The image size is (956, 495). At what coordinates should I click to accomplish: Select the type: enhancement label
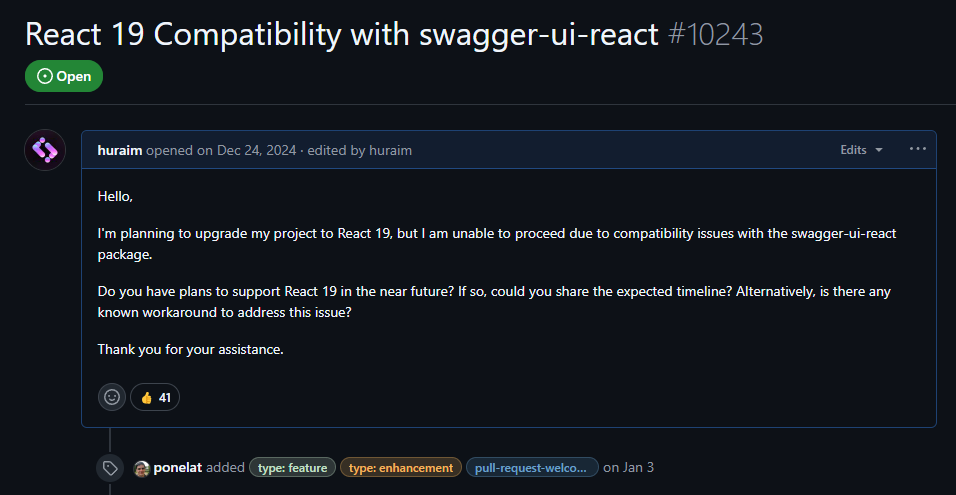401,468
